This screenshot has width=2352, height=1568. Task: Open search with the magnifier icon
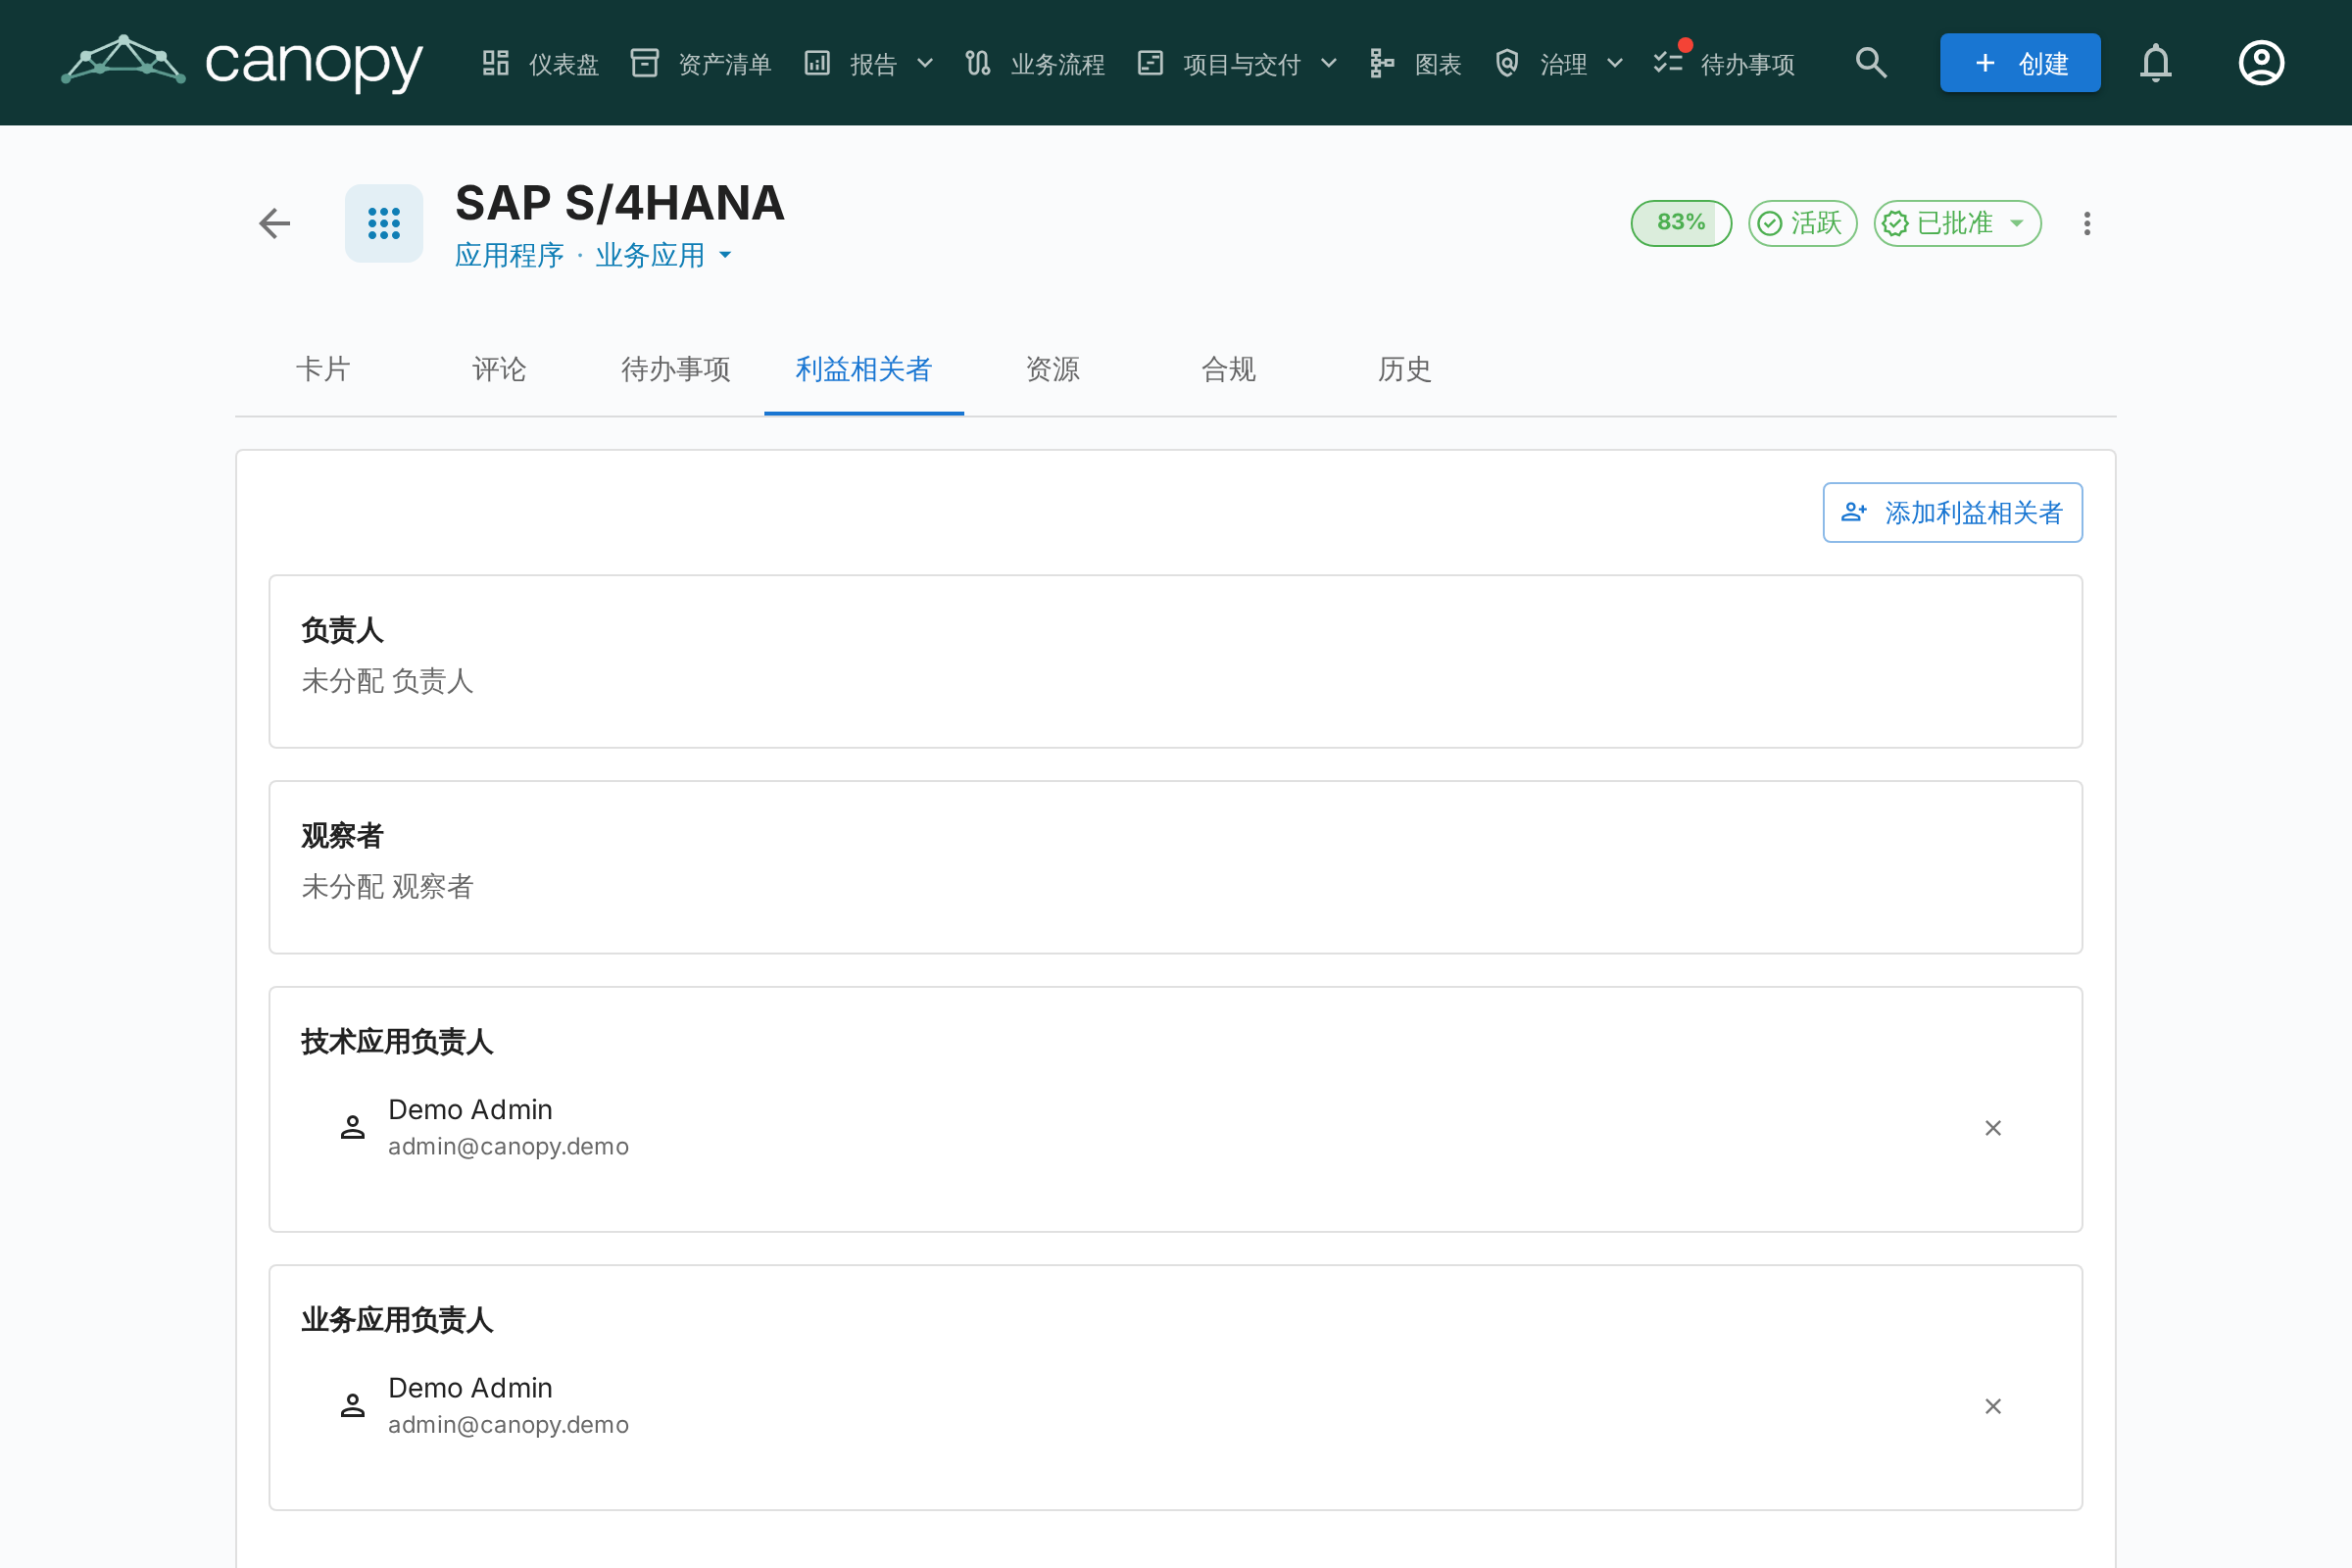tap(1871, 63)
